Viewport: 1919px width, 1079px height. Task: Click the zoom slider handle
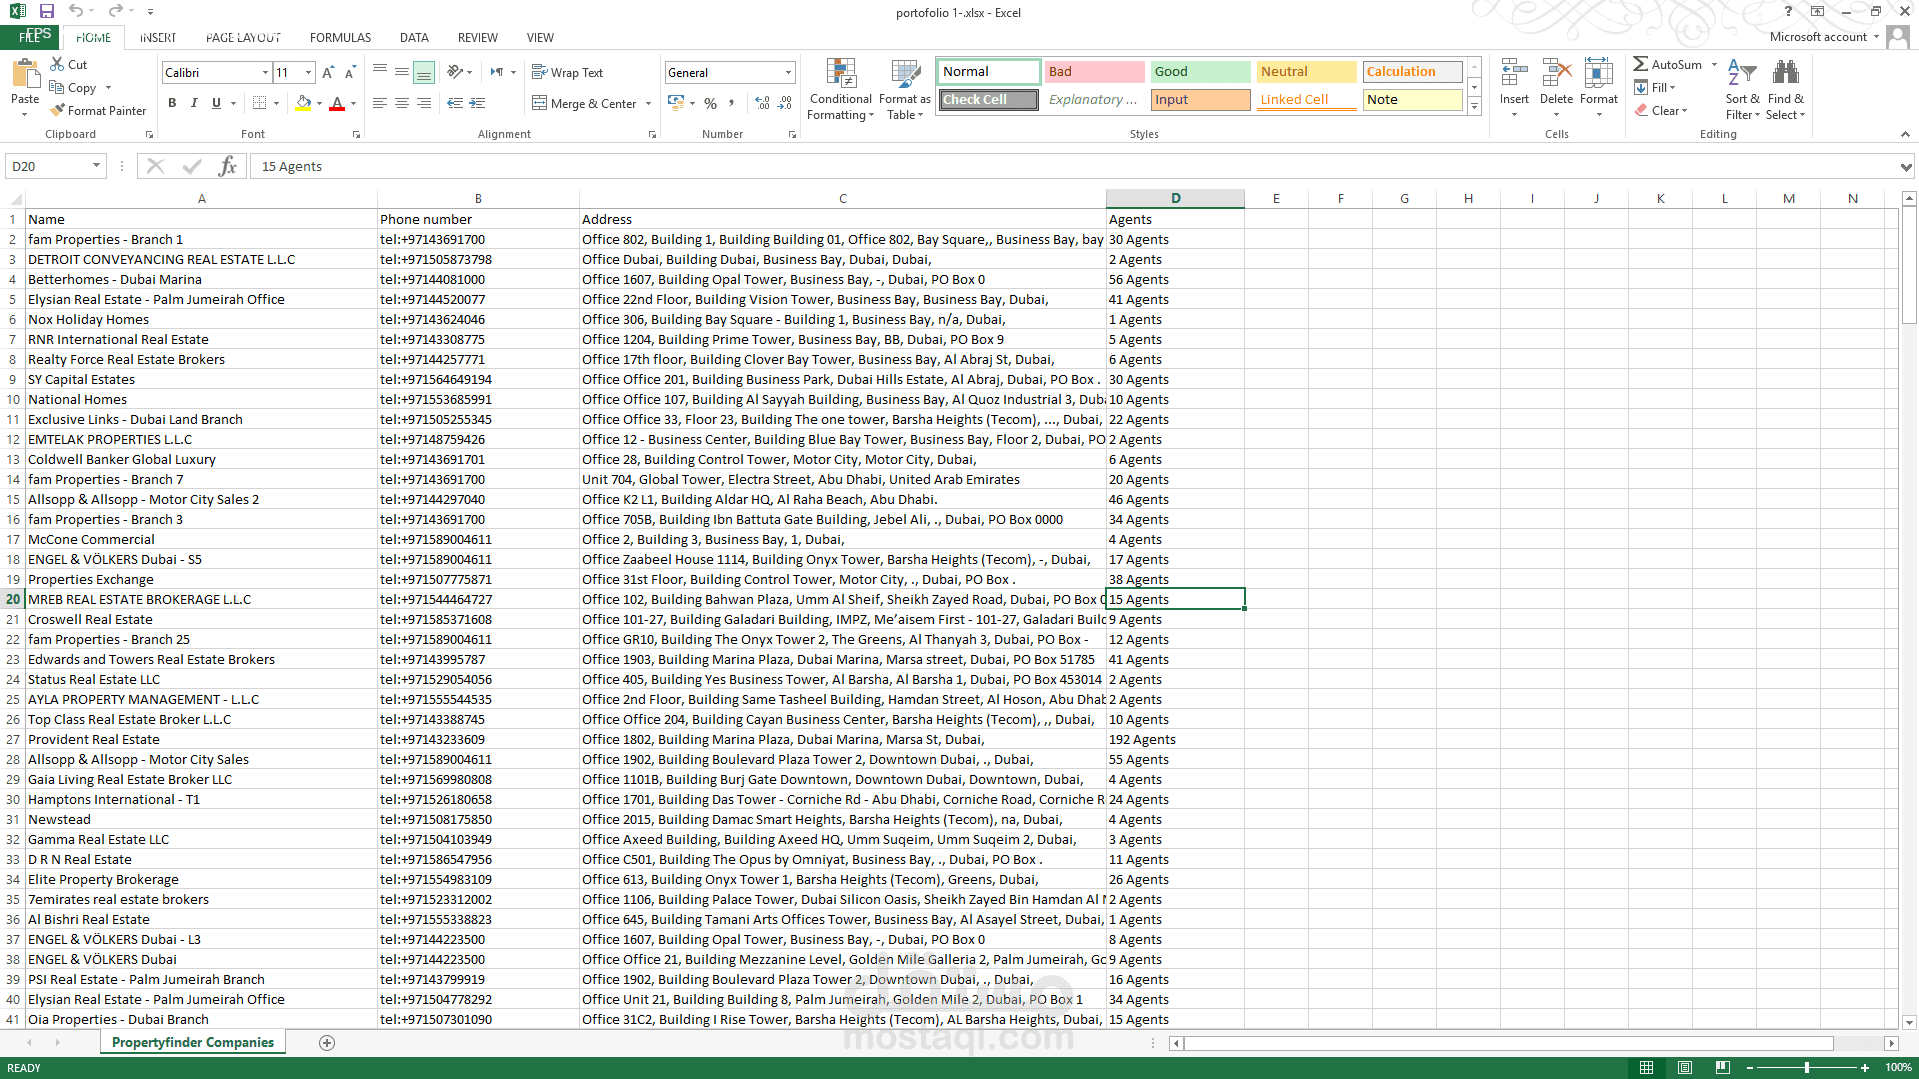(1806, 1067)
